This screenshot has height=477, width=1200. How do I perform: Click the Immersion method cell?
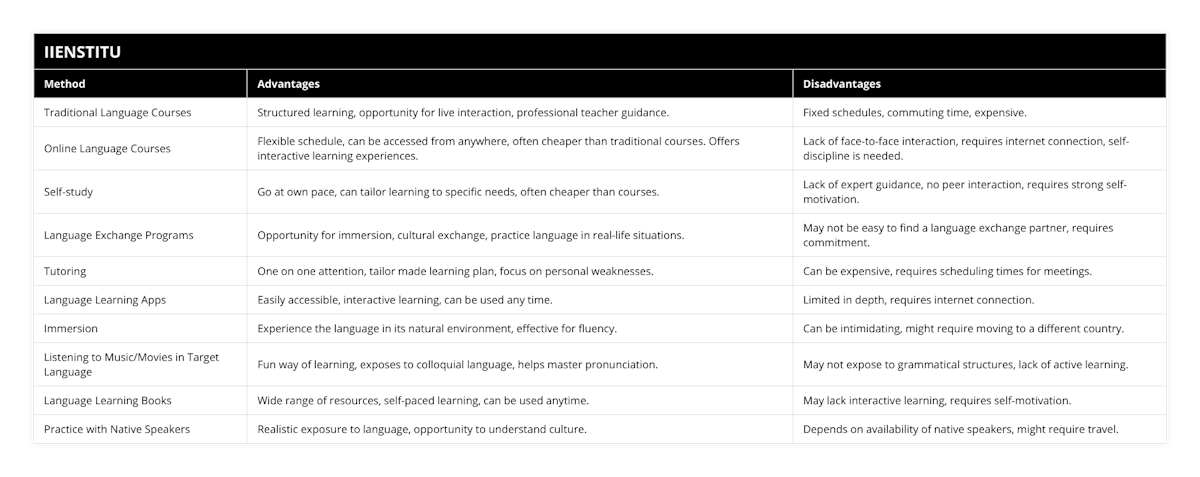(71, 328)
